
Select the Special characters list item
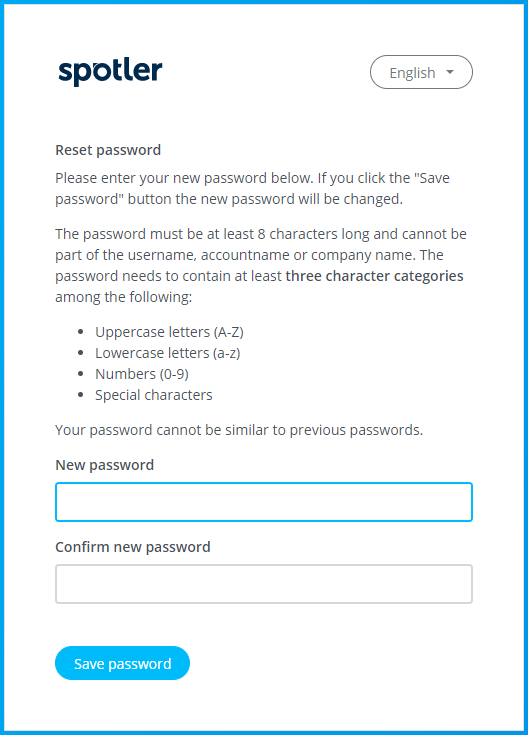(154, 395)
